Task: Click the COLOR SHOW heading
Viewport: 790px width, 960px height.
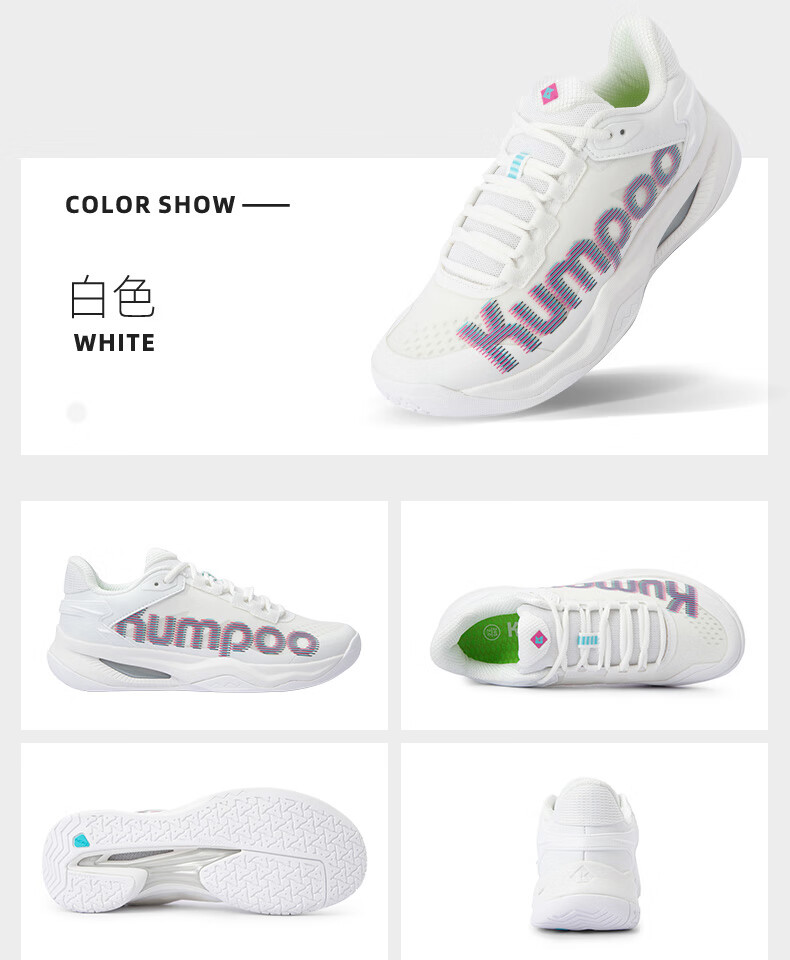Action: click(150, 204)
